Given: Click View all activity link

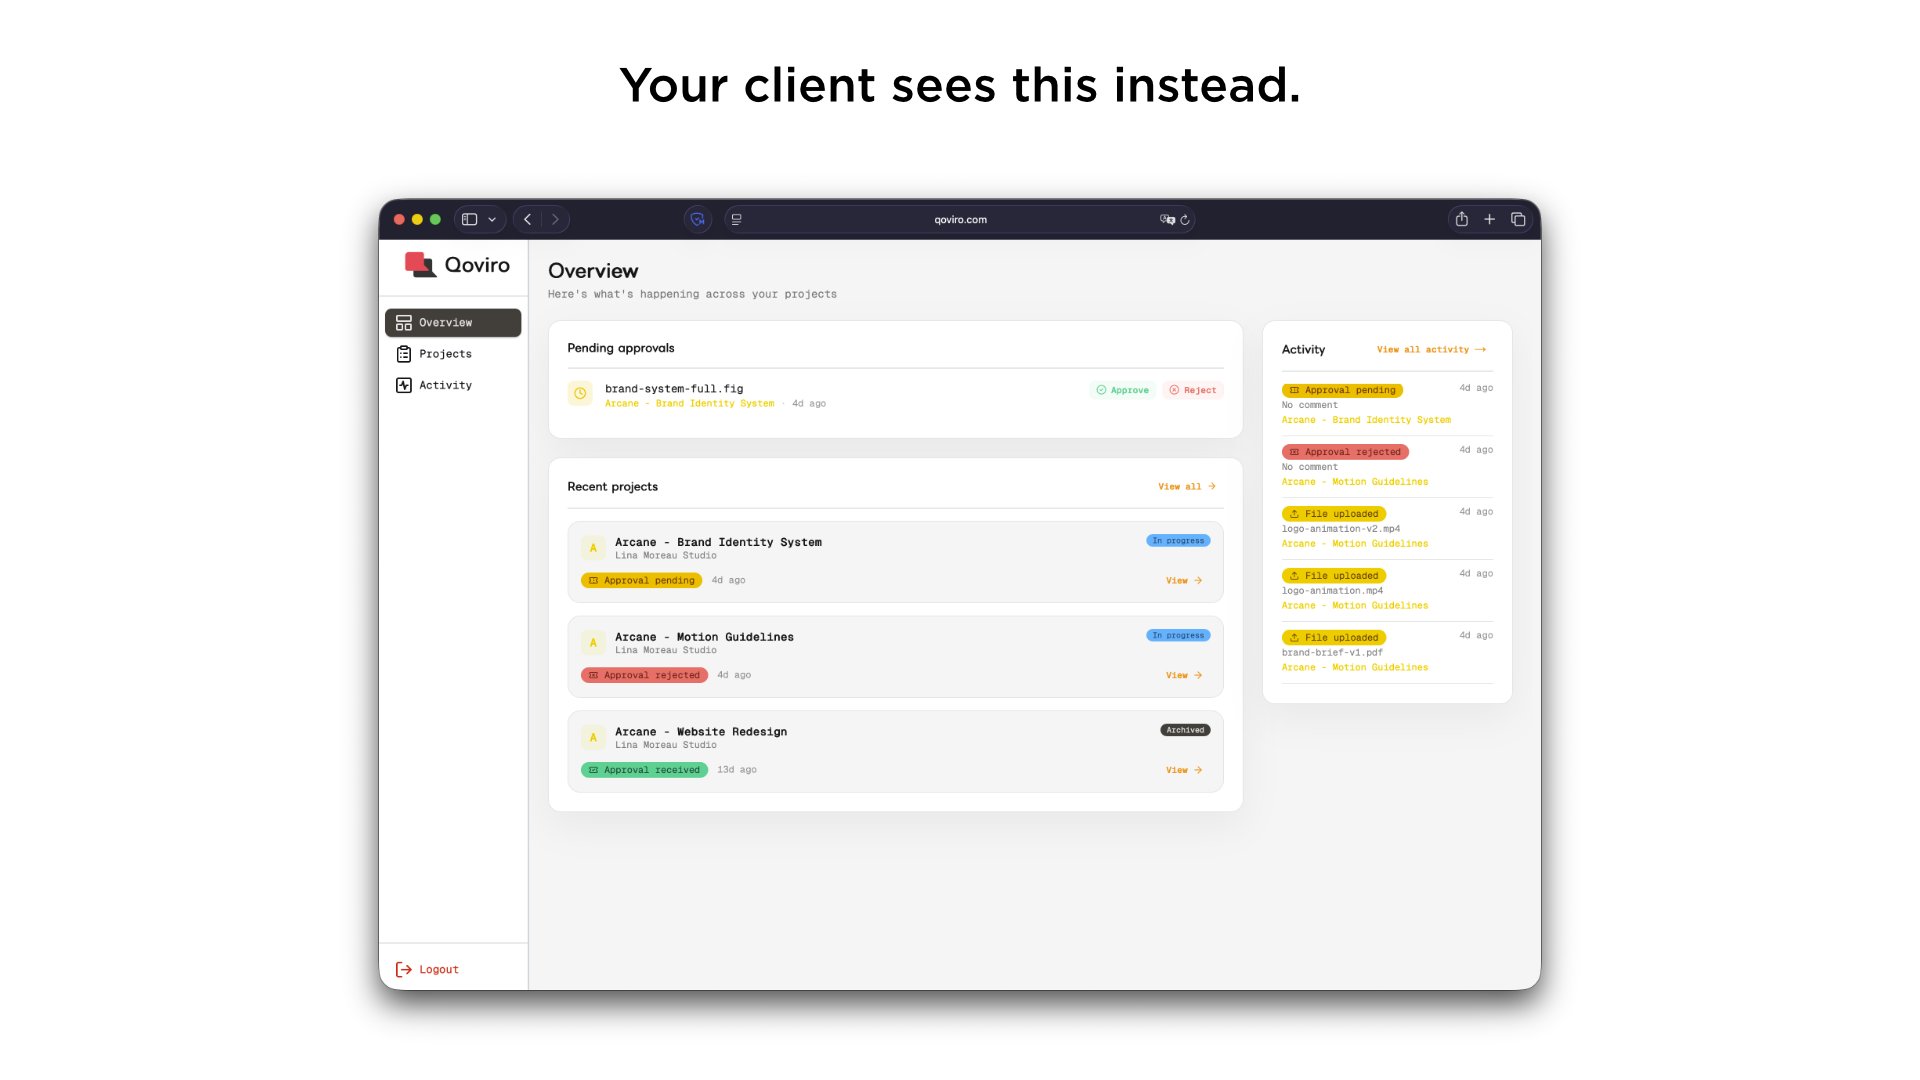Looking at the screenshot, I should (x=1431, y=350).
